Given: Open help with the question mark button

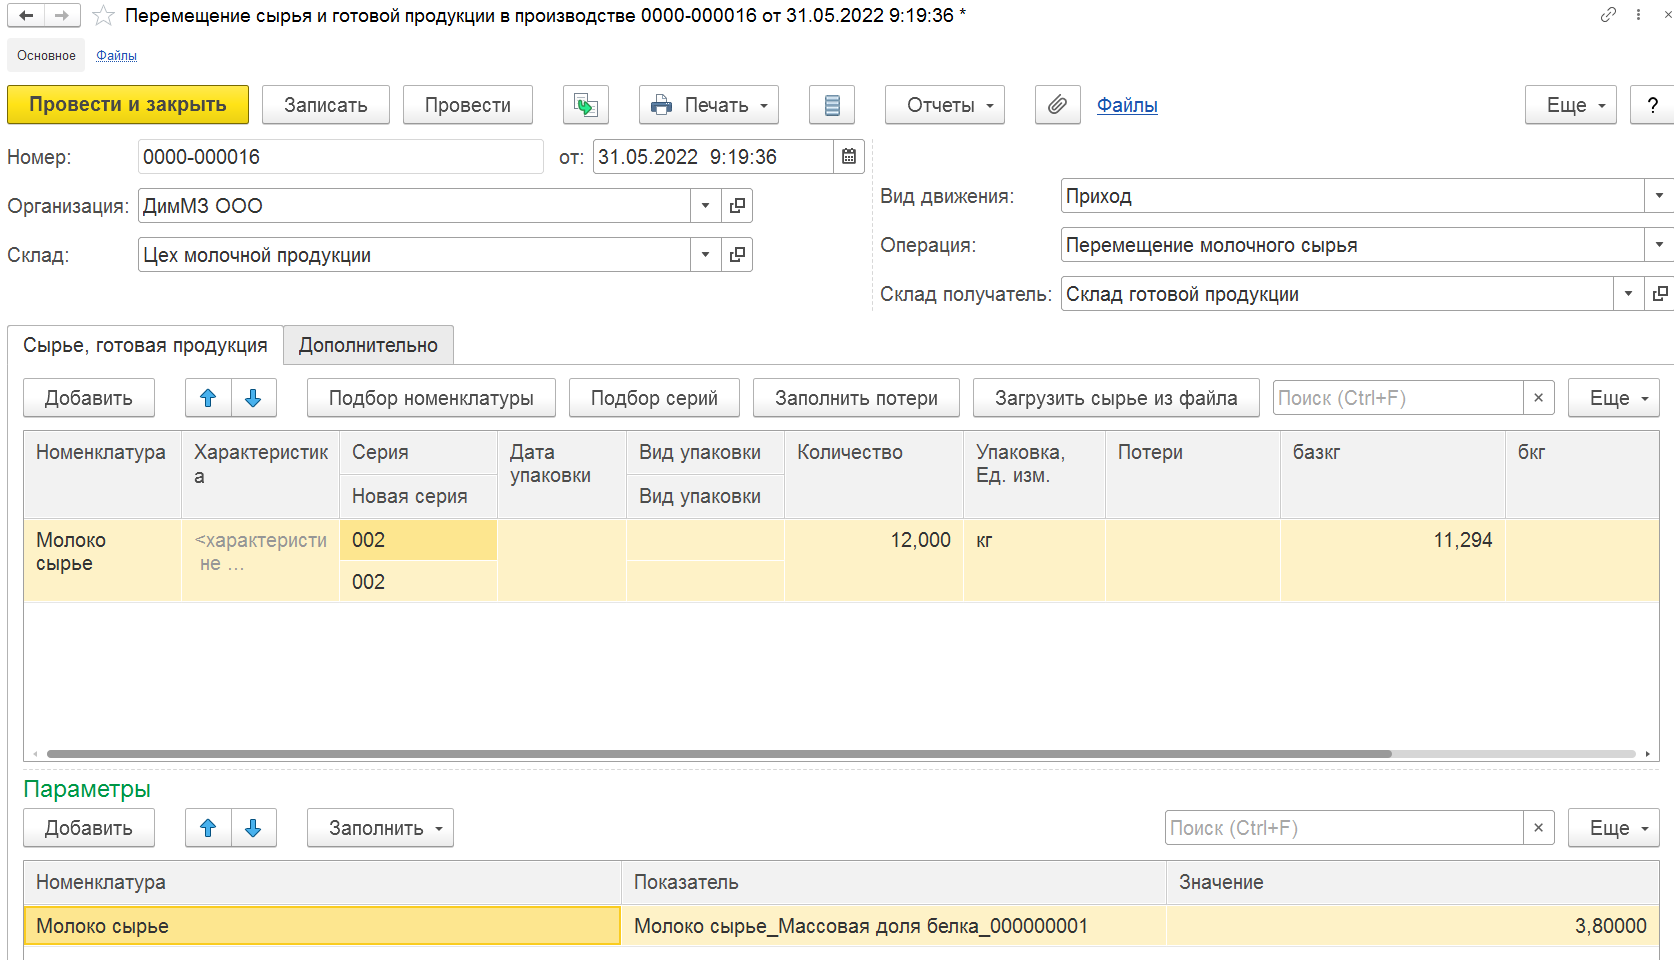Looking at the screenshot, I should [x=1652, y=105].
